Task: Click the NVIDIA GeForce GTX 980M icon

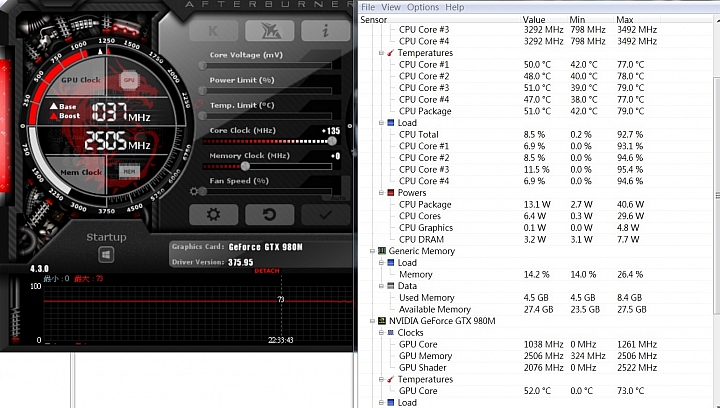Action: pyautogui.click(x=382, y=321)
